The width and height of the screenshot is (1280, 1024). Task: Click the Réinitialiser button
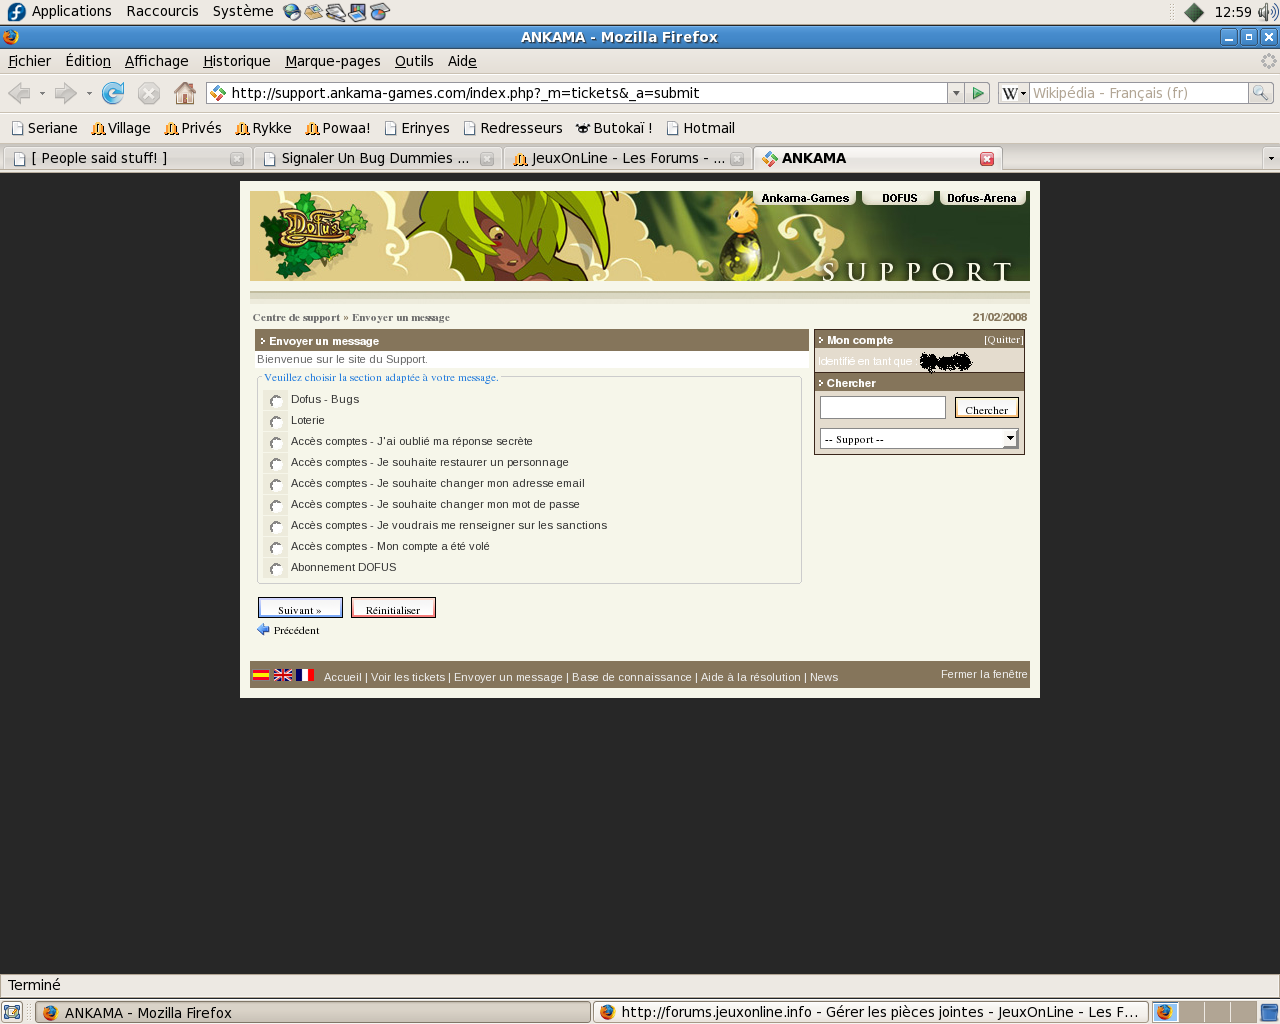[393, 608]
